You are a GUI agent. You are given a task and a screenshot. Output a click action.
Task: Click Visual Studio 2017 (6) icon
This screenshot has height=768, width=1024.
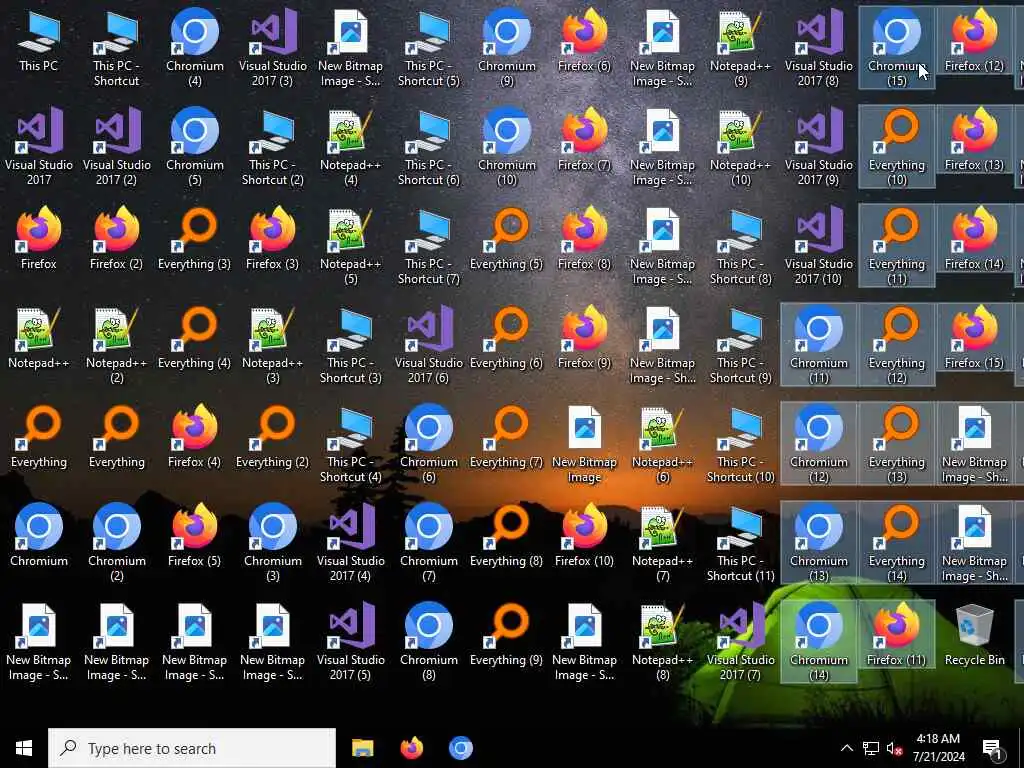click(x=428, y=345)
